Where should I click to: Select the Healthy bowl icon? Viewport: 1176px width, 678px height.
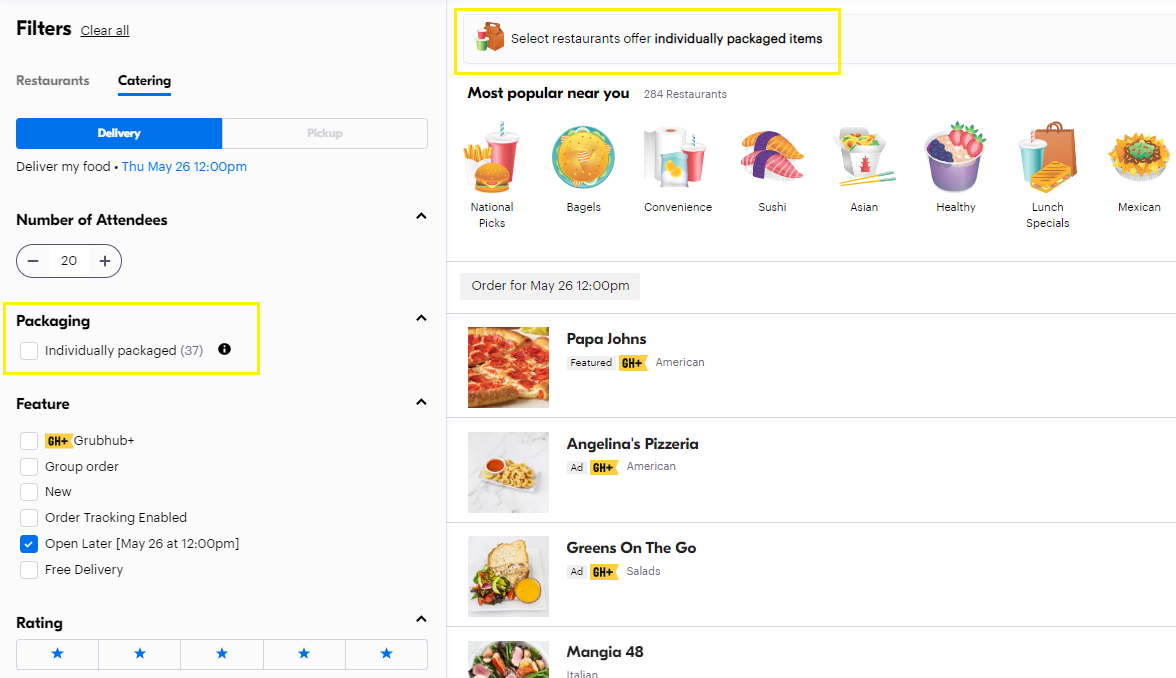click(x=955, y=158)
